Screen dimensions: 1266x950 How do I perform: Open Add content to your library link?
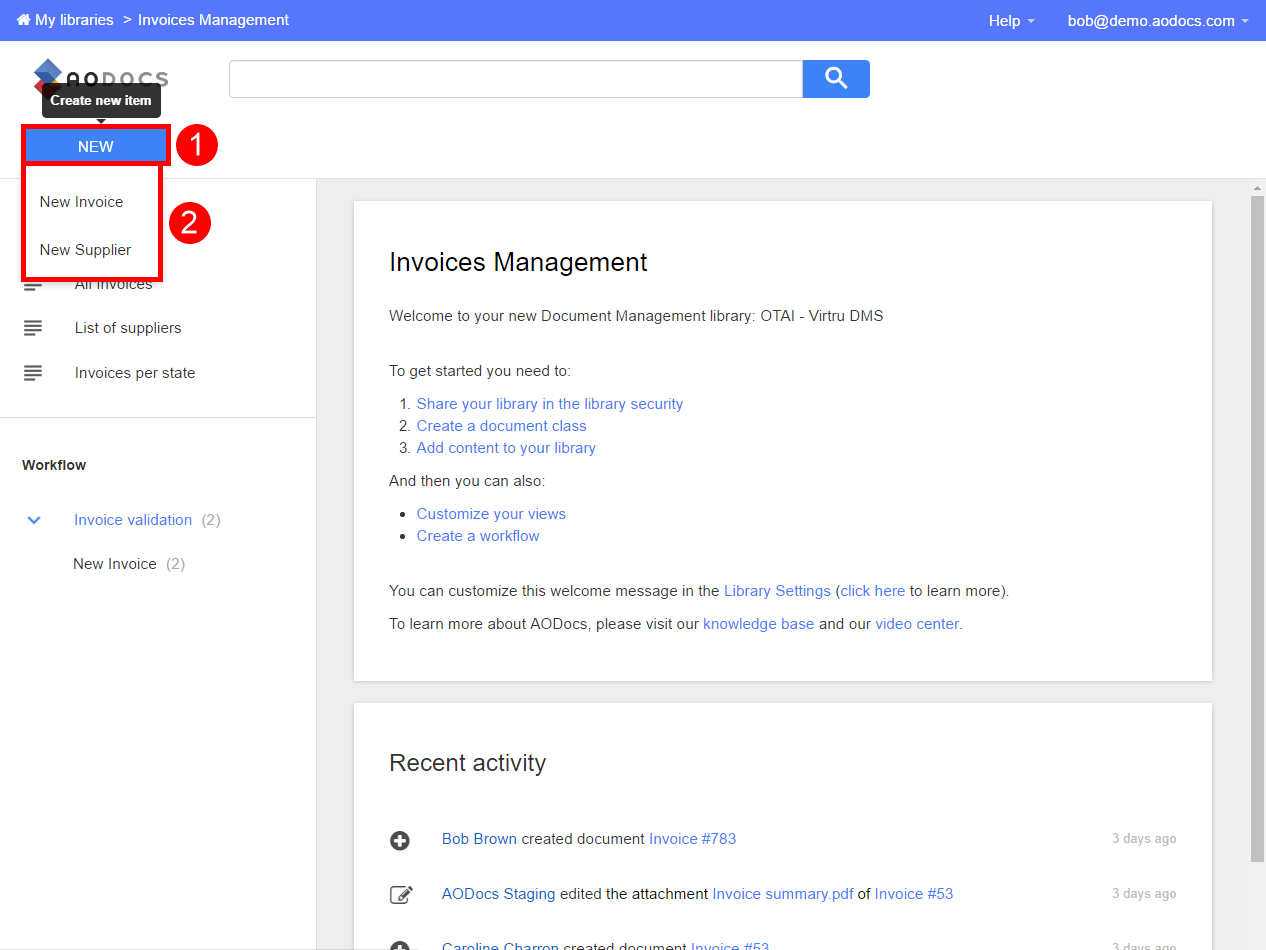coord(506,448)
